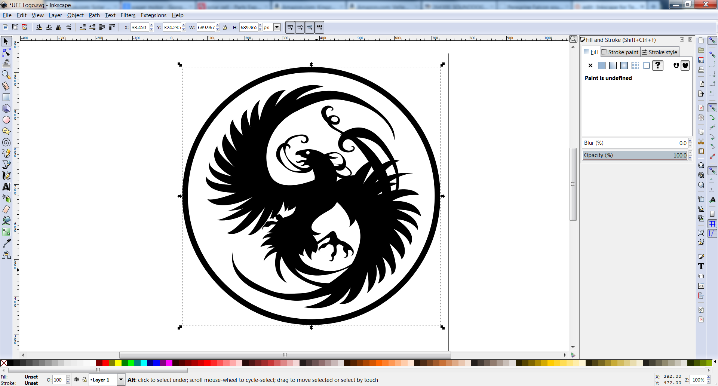Select the evenodd fill rule button
Screen dimensions: 718x386
[676, 65]
